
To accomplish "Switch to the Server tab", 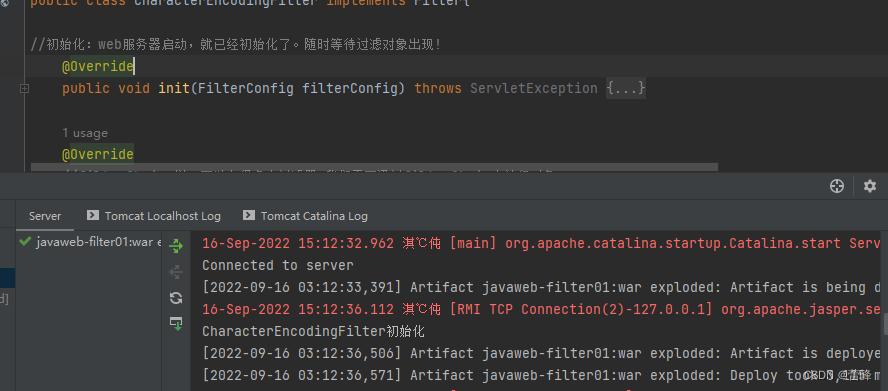I will pos(45,216).
